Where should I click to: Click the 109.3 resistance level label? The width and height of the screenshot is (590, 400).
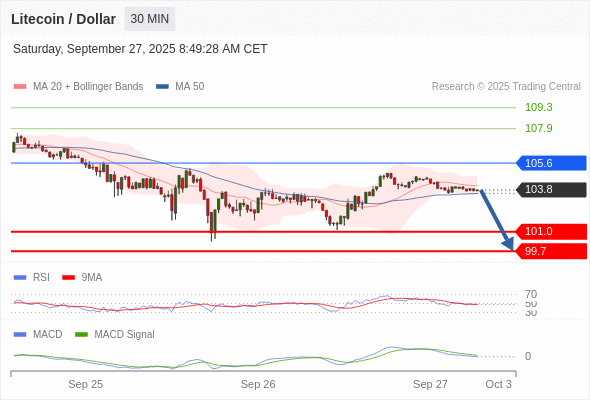tap(539, 107)
